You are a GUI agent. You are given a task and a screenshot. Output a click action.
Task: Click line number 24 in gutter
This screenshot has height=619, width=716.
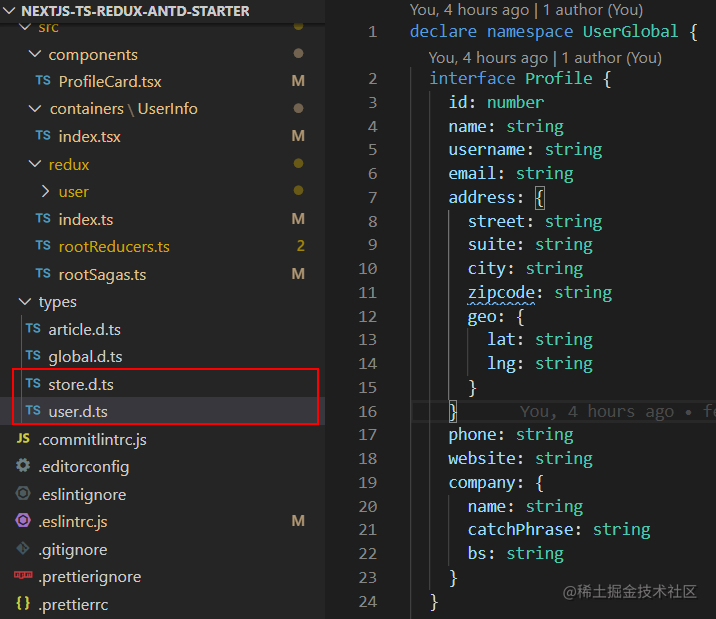click(x=368, y=602)
